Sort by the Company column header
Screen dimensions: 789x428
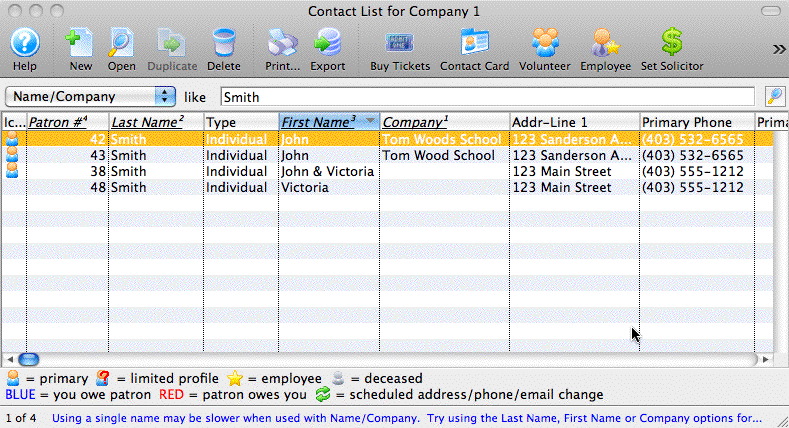click(445, 122)
